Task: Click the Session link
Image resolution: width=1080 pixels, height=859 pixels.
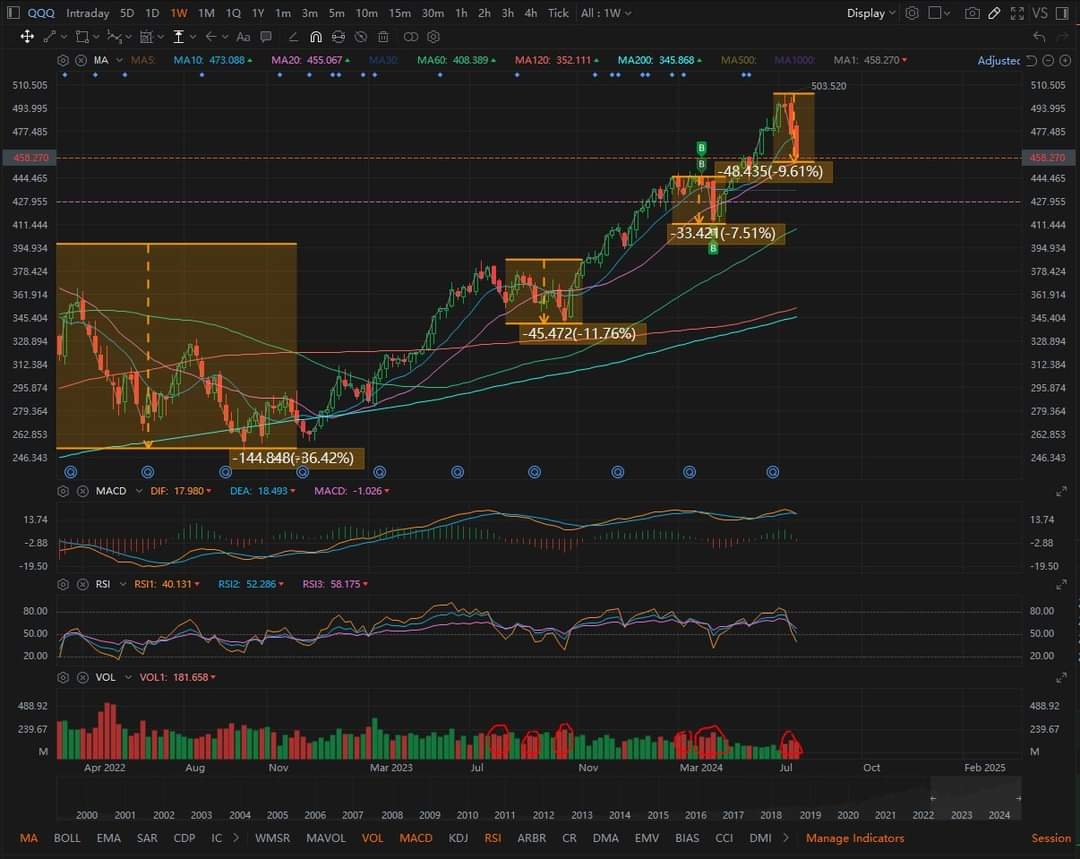Action: pos(1051,838)
